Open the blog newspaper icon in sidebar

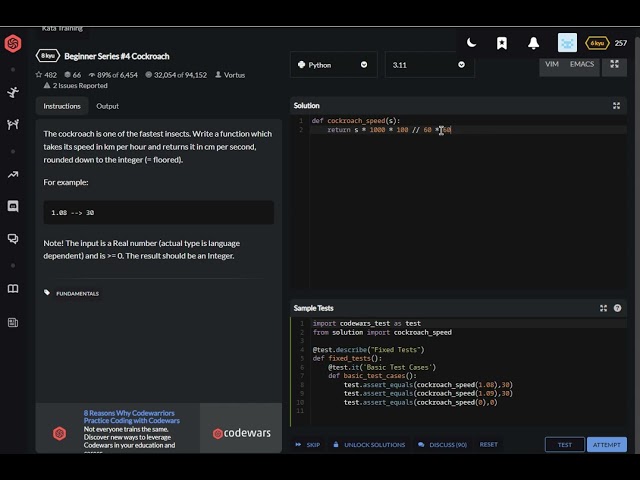click(x=13, y=322)
